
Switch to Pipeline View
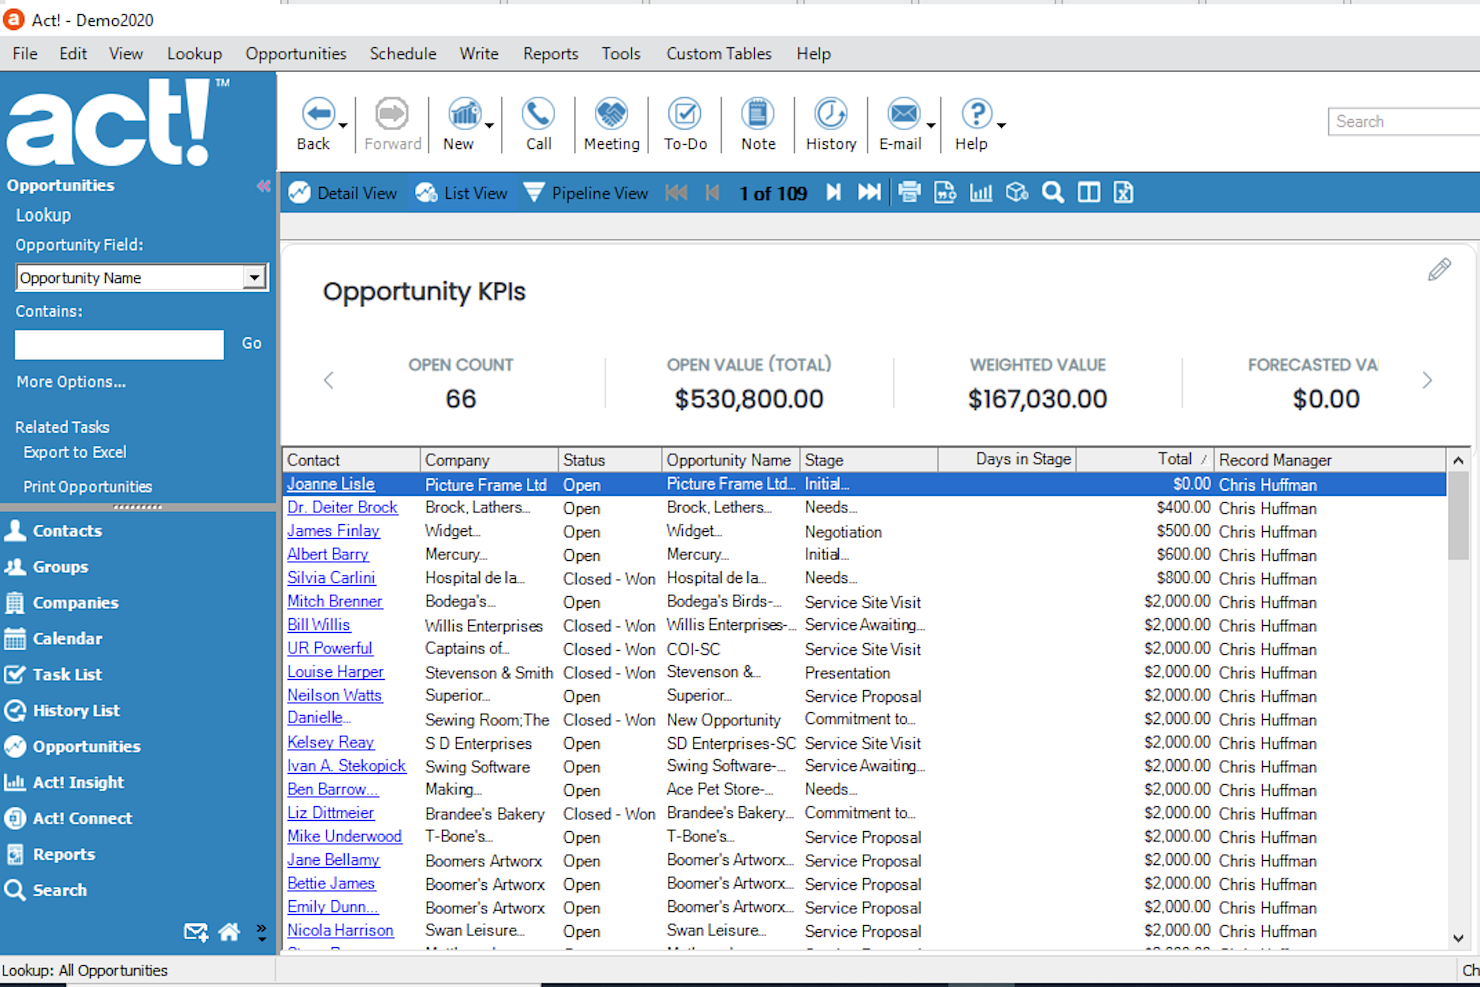click(586, 192)
